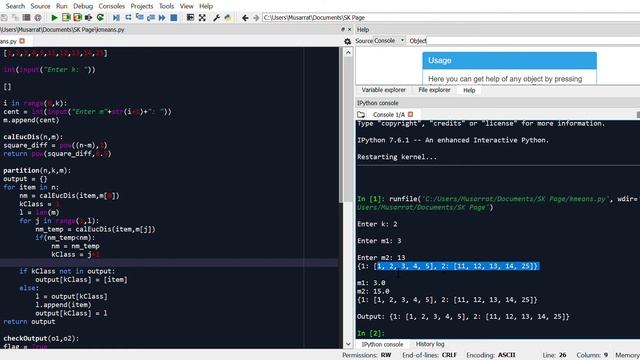Screen dimensions: 640x360
Task: Click the working directory path field
Action: pyautogui.click(x=451, y=18)
